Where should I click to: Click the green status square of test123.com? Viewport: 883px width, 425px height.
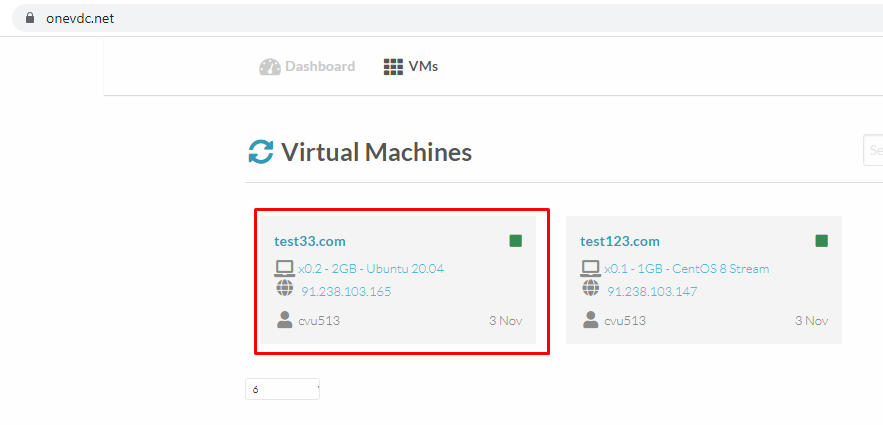click(822, 241)
